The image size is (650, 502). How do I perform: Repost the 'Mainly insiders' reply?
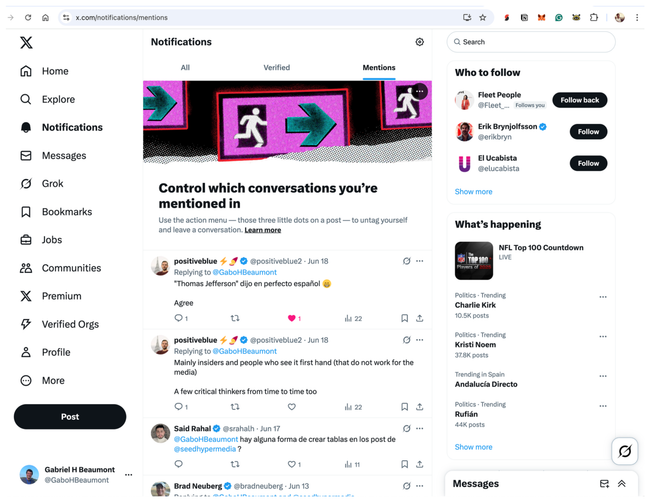235,407
